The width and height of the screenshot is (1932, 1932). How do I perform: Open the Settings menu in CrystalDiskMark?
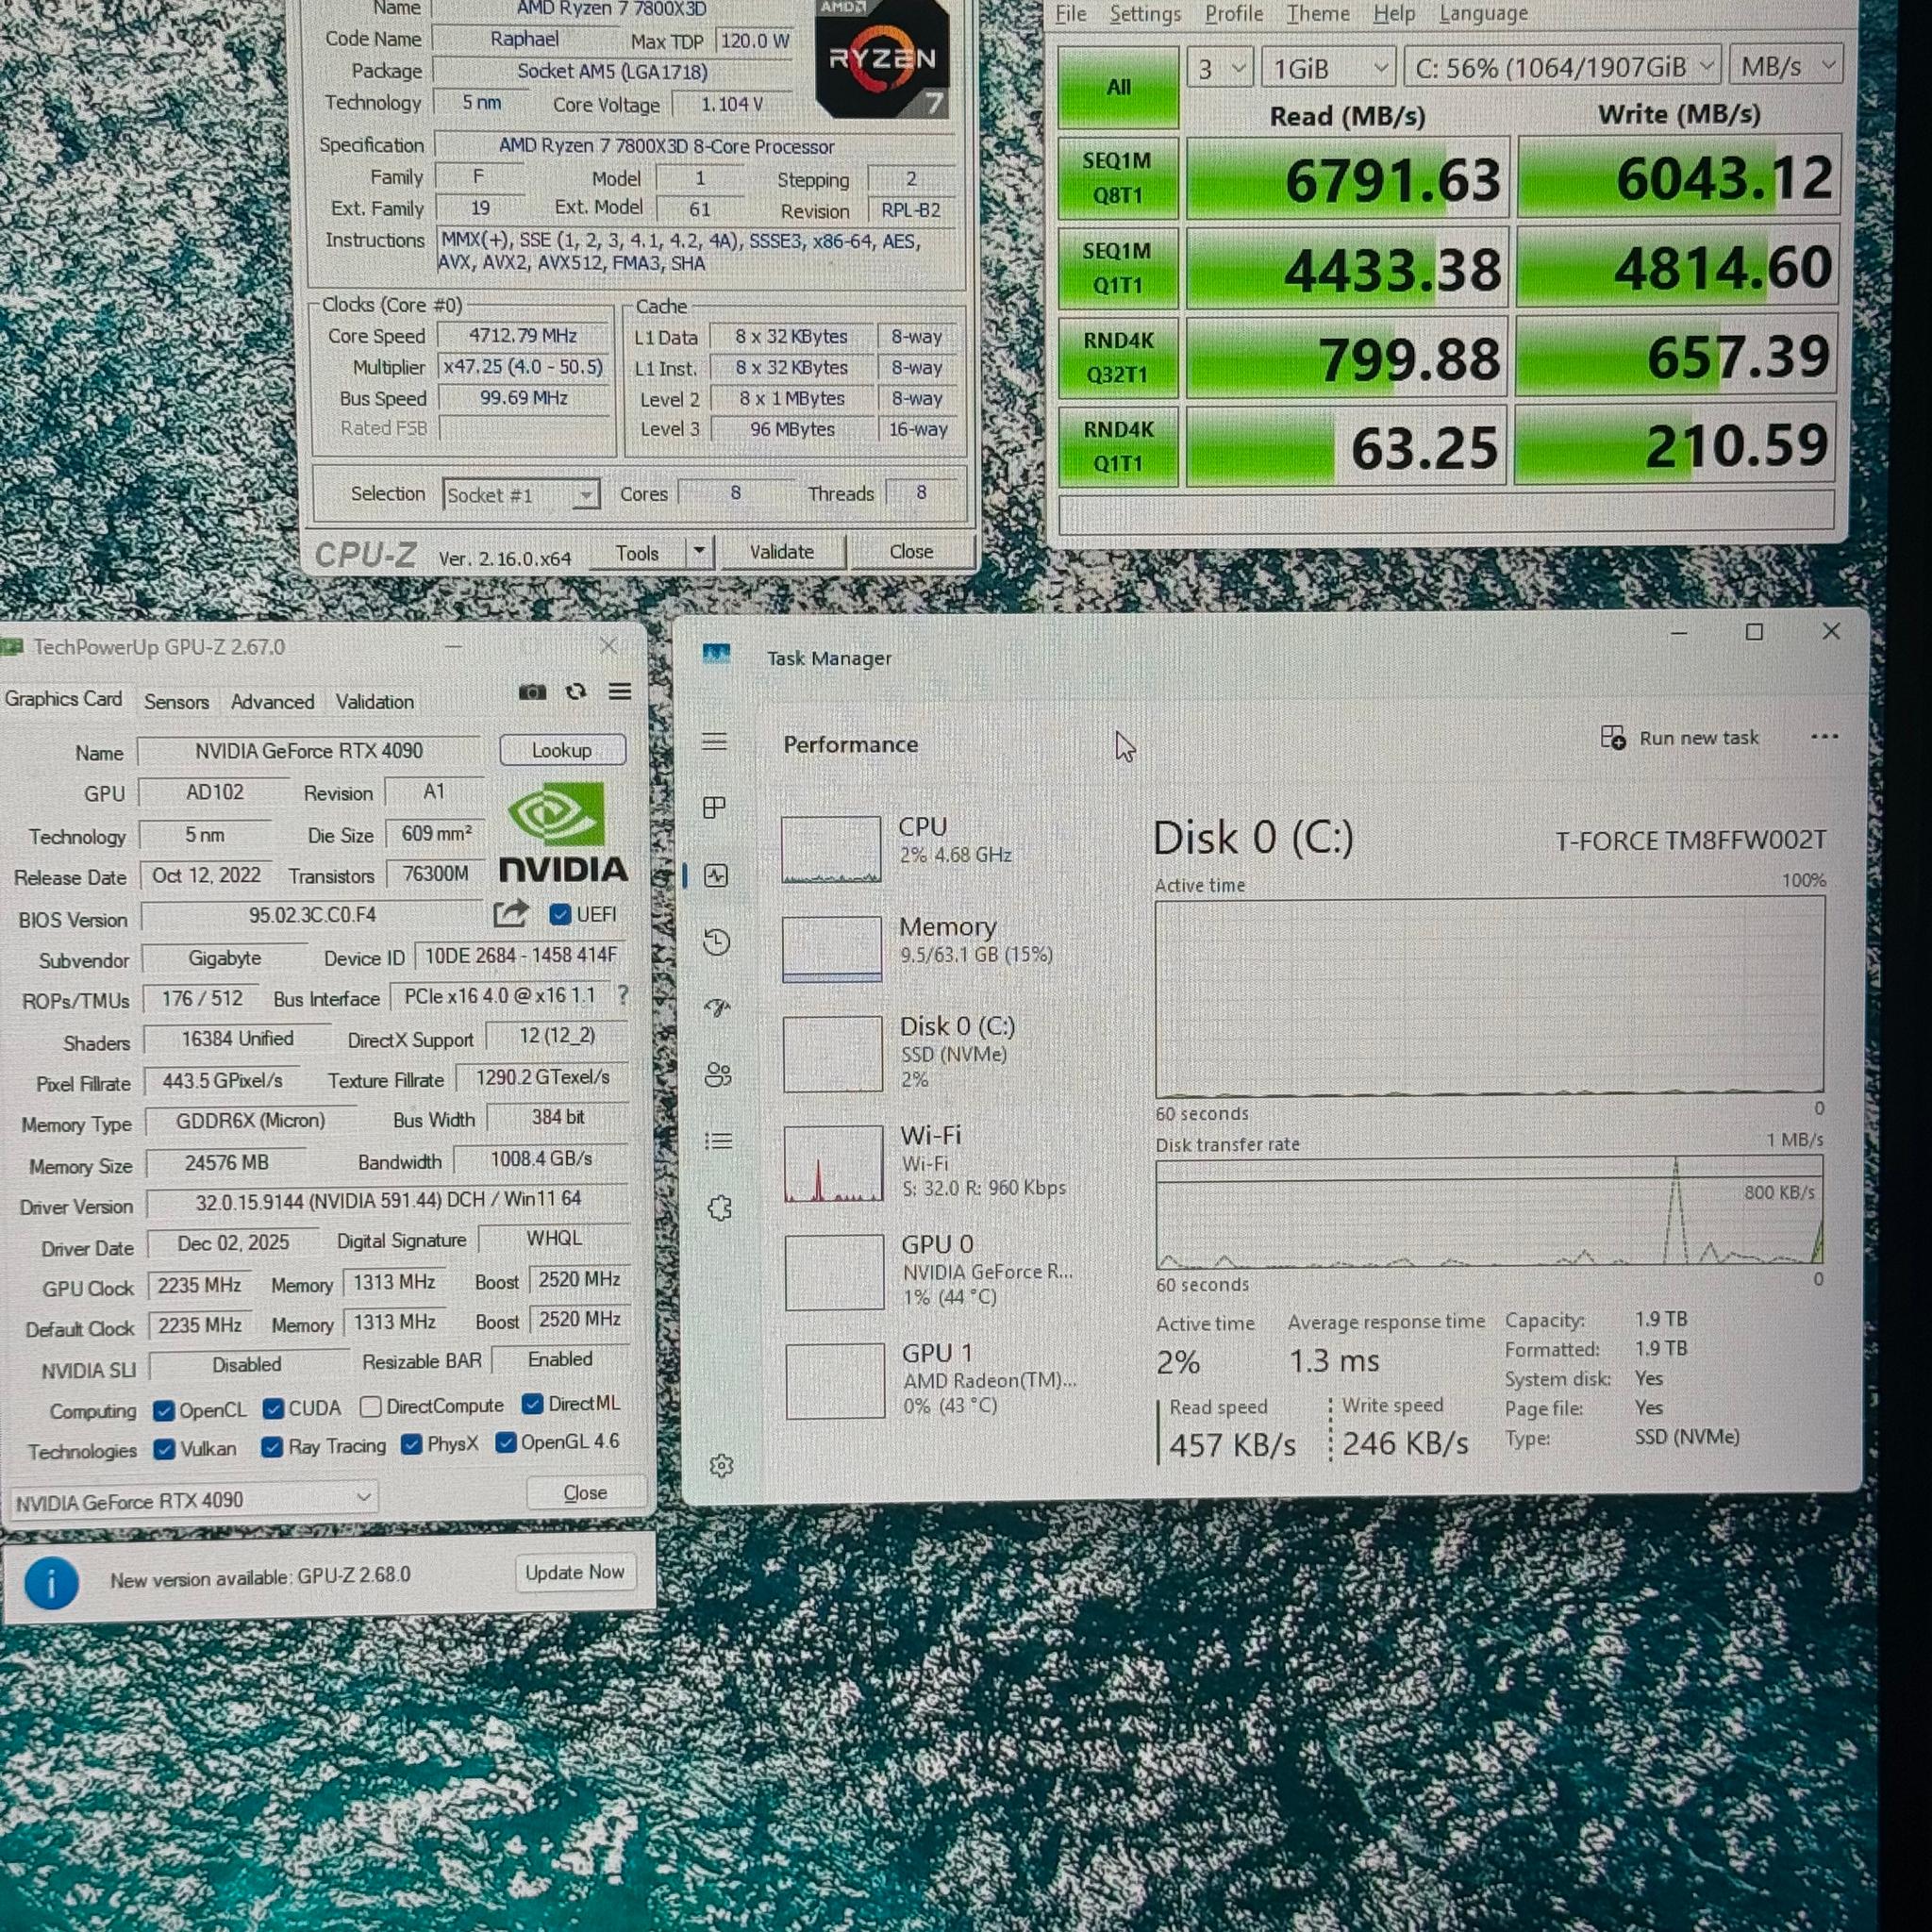(x=1145, y=14)
